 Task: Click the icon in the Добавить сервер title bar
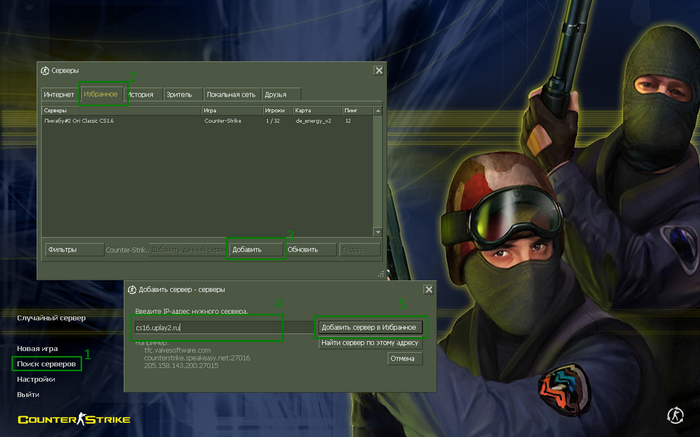click(x=132, y=290)
